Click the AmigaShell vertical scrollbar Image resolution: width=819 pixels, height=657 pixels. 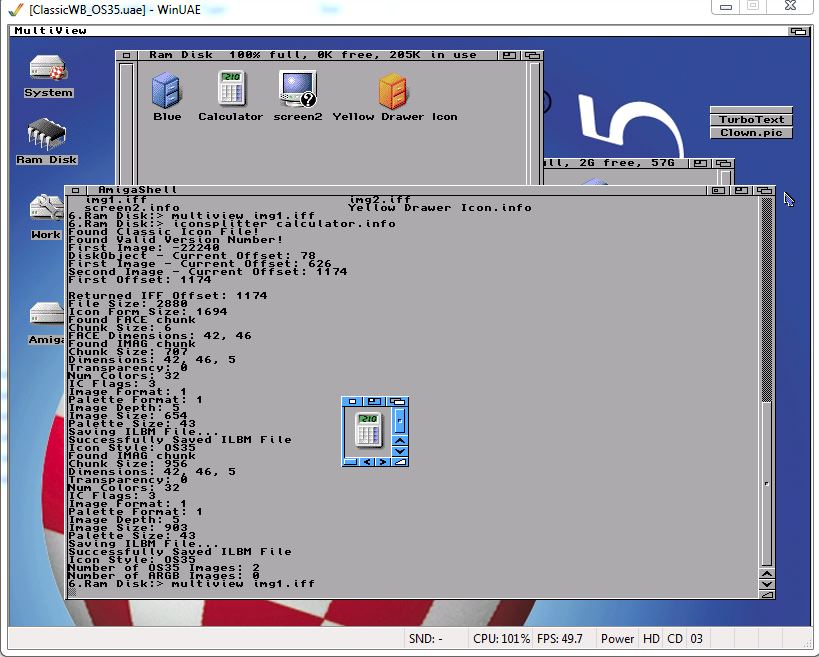[x=766, y=300]
